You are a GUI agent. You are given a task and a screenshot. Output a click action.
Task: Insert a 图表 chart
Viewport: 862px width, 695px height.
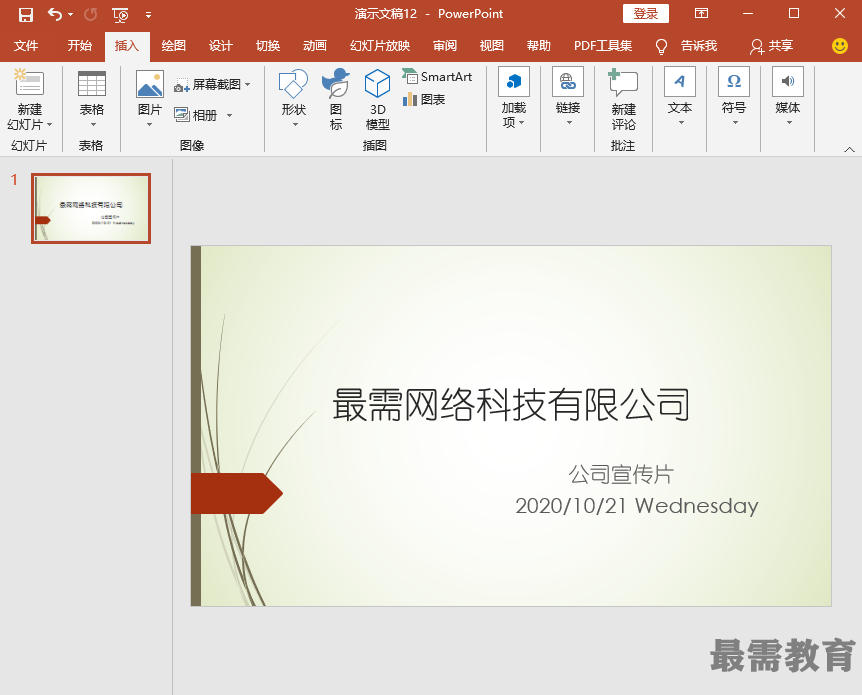[x=424, y=100]
